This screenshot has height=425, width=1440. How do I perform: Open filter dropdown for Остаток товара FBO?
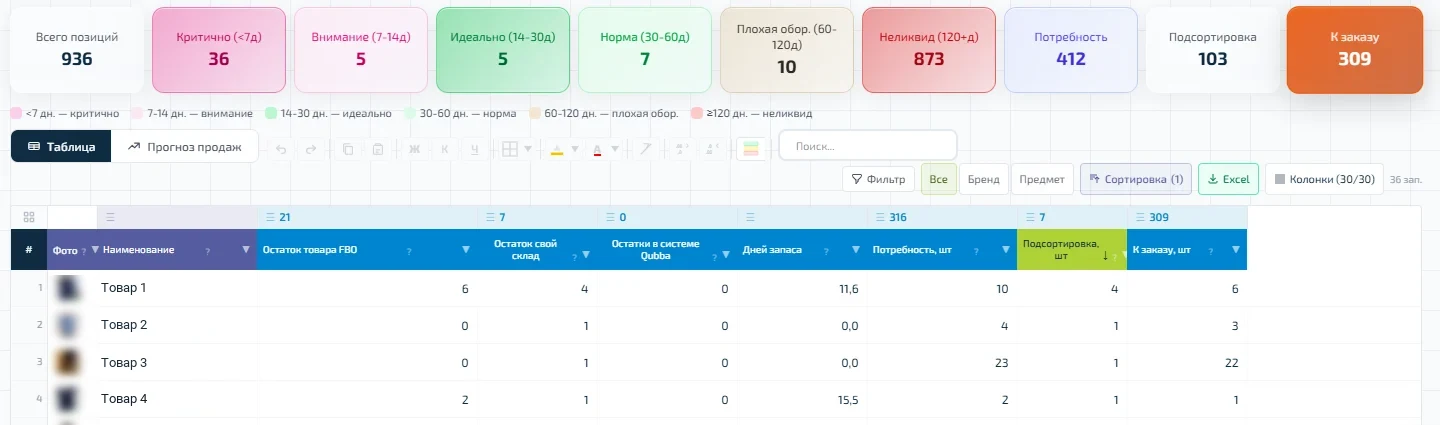466,249
